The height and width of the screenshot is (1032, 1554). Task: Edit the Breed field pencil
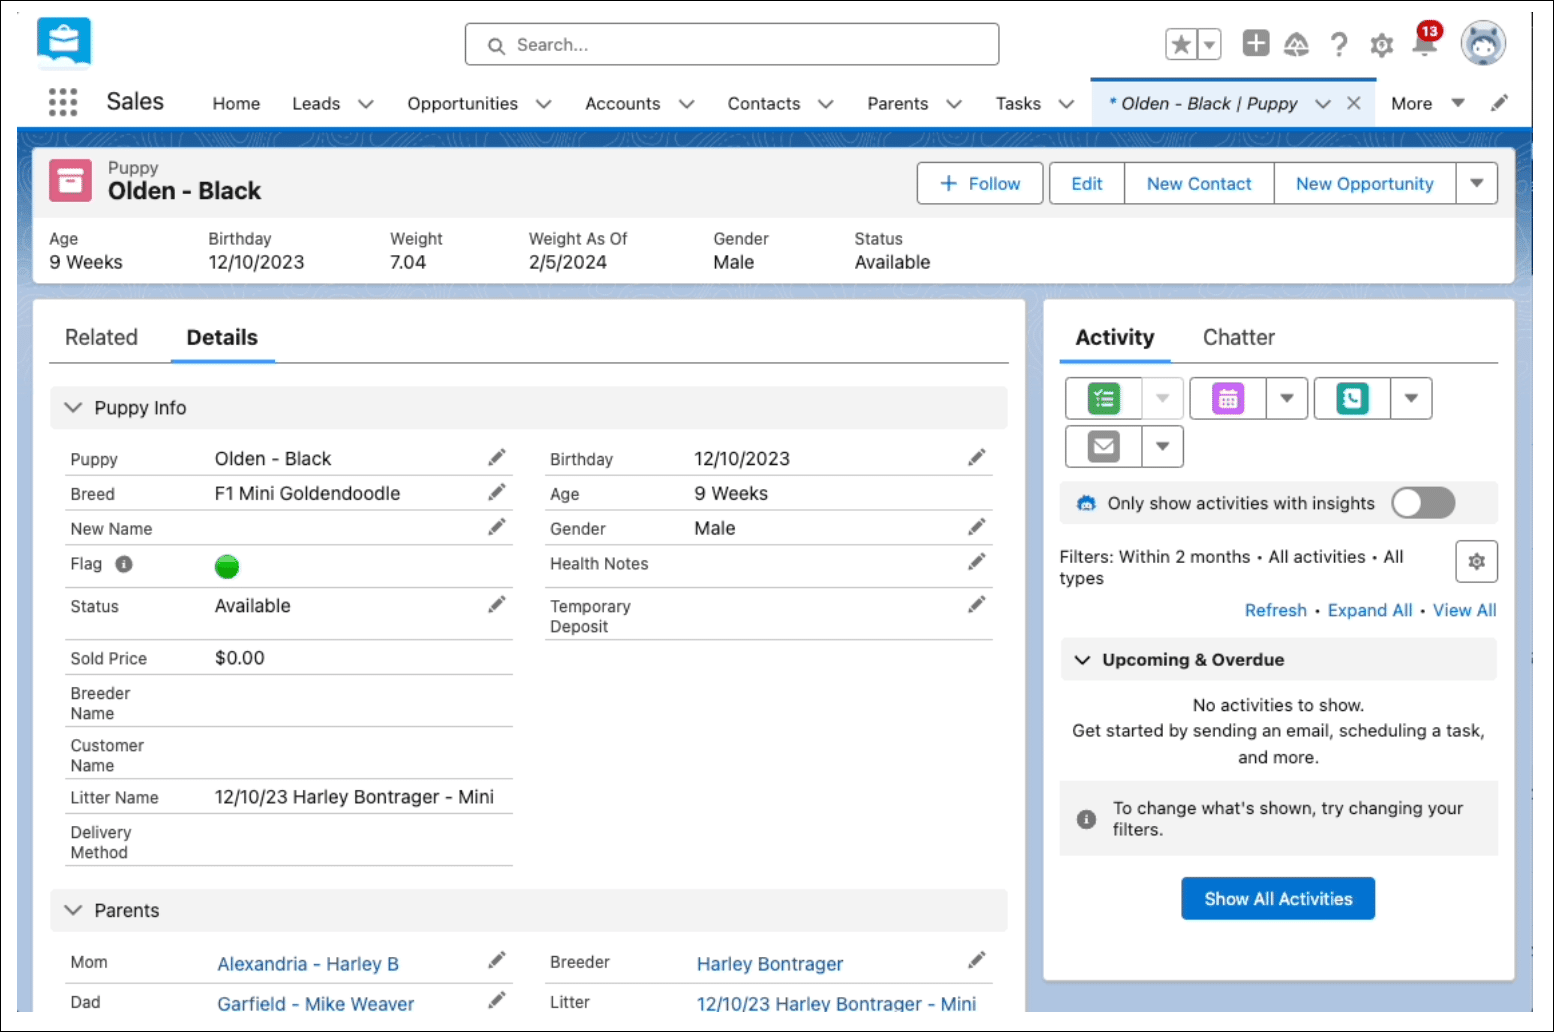tap(497, 493)
